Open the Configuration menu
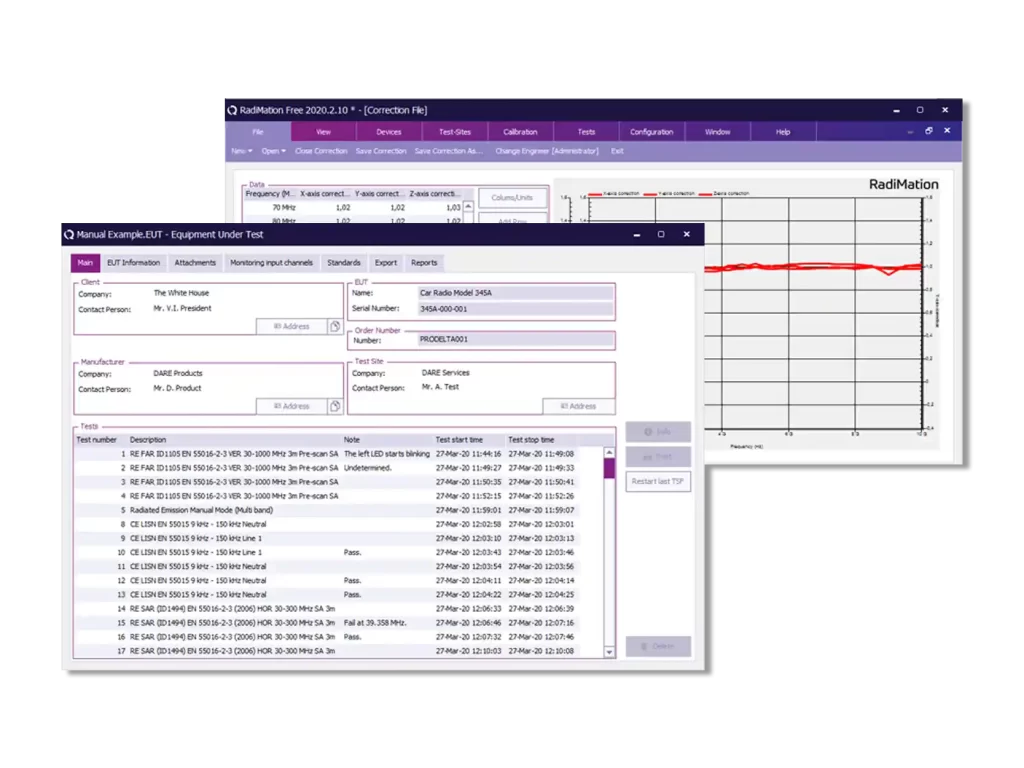 (651, 131)
